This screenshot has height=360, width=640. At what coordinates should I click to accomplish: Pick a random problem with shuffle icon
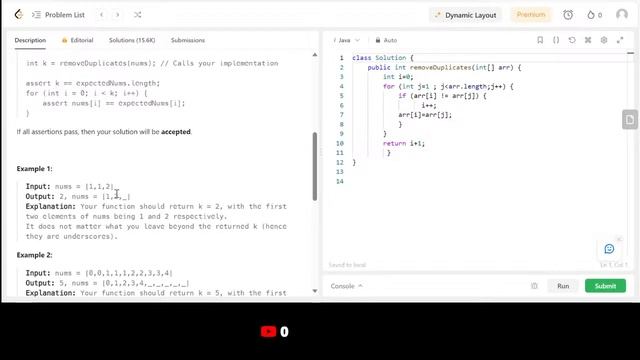[138, 15]
